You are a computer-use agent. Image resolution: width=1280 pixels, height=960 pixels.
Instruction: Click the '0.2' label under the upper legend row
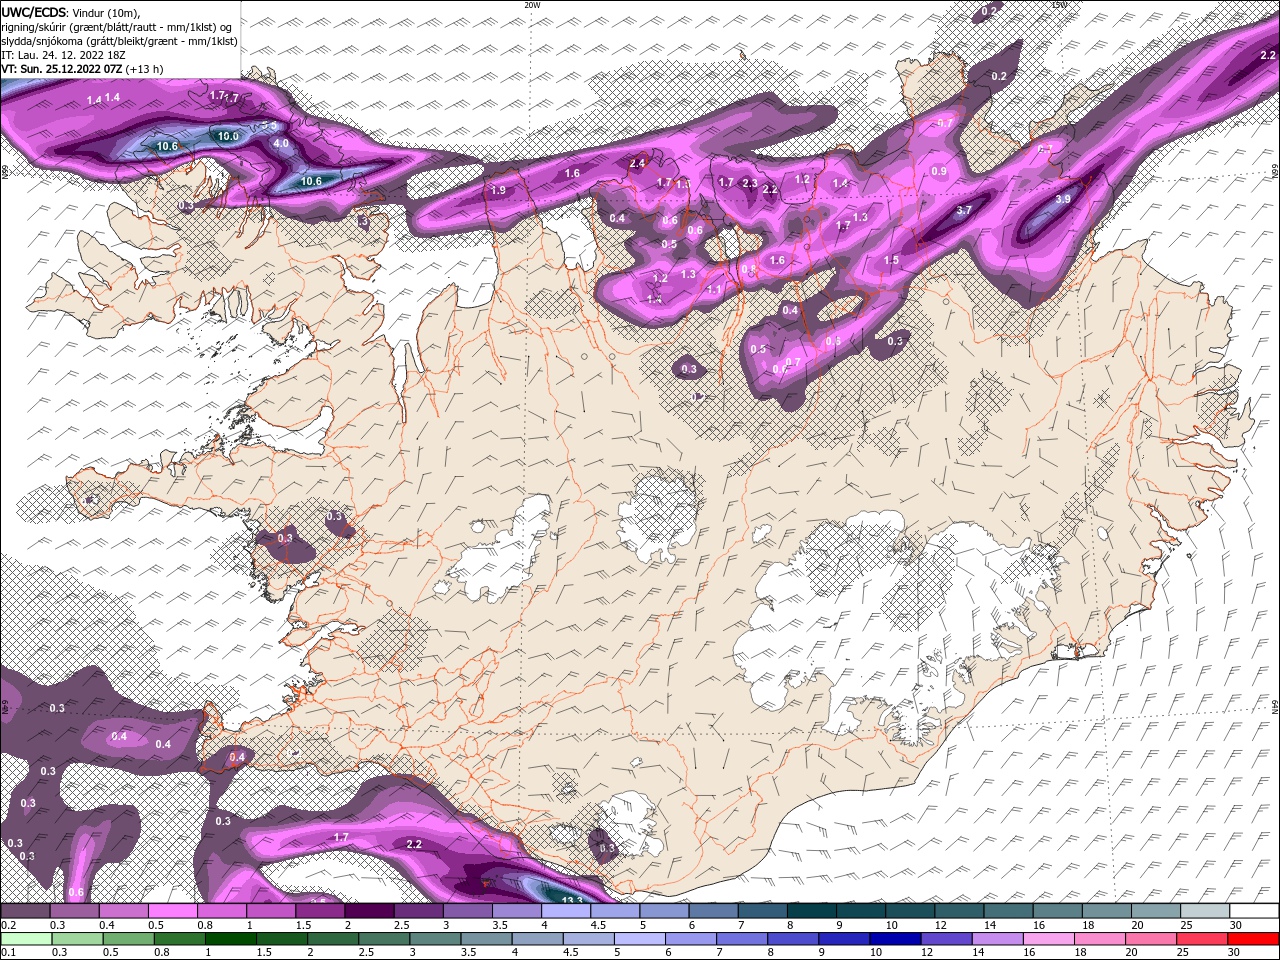[x=8, y=925]
